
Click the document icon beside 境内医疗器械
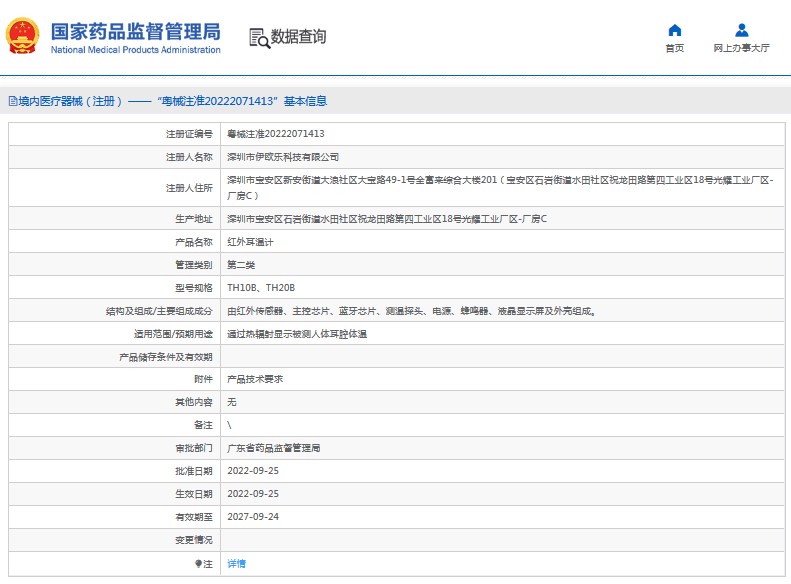(13, 101)
